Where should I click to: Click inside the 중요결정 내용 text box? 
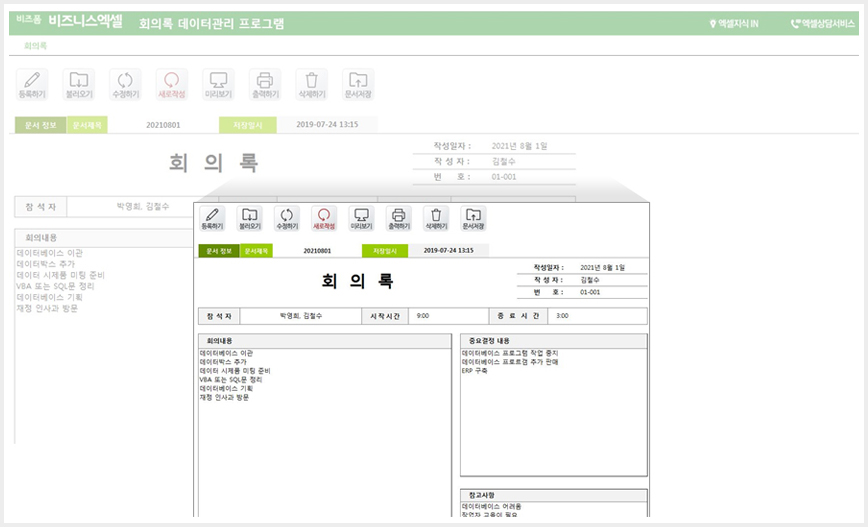(x=554, y=412)
